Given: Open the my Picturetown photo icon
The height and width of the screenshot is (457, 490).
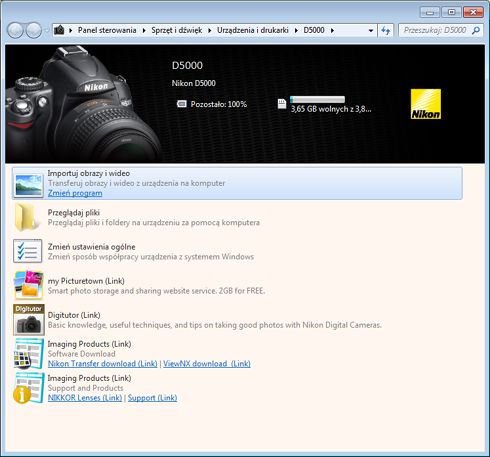Looking at the screenshot, I should coord(29,285).
